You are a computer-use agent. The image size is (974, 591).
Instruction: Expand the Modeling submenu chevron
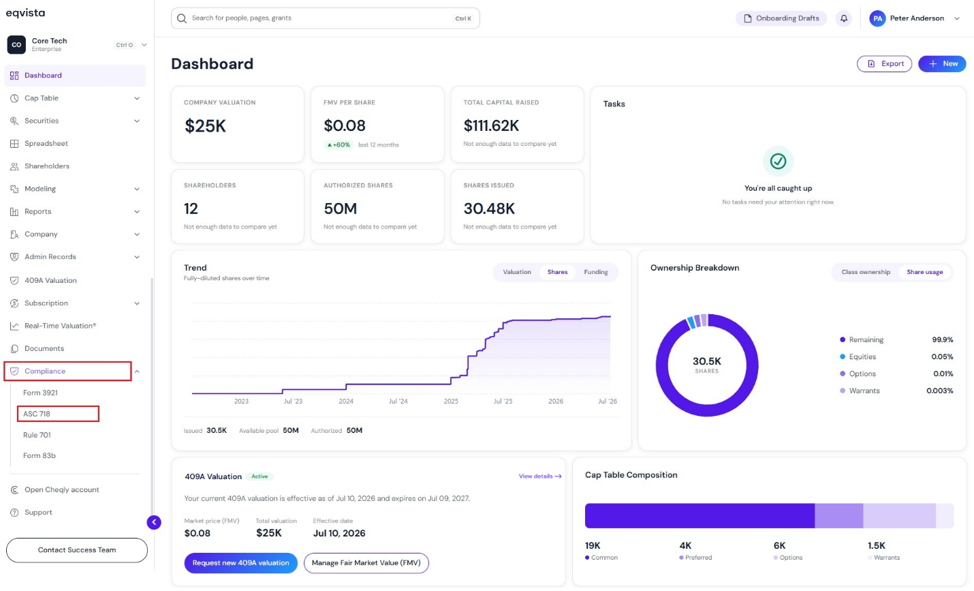click(137, 189)
